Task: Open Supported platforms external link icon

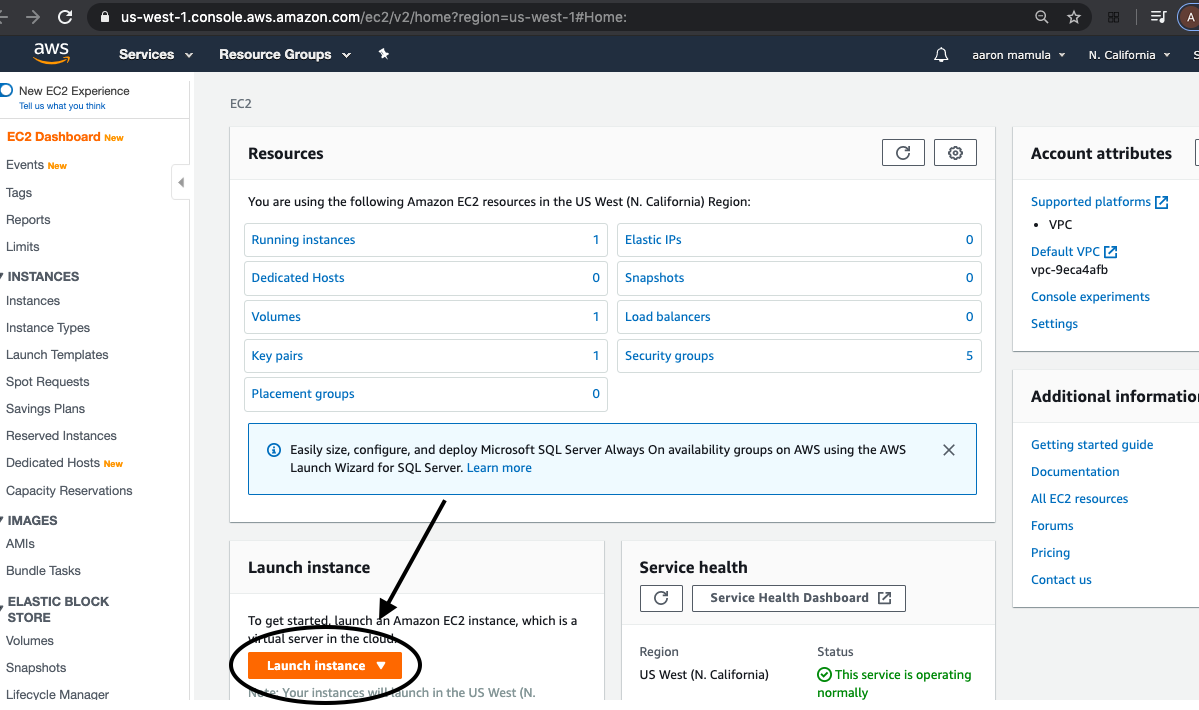Action: coord(1162,202)
